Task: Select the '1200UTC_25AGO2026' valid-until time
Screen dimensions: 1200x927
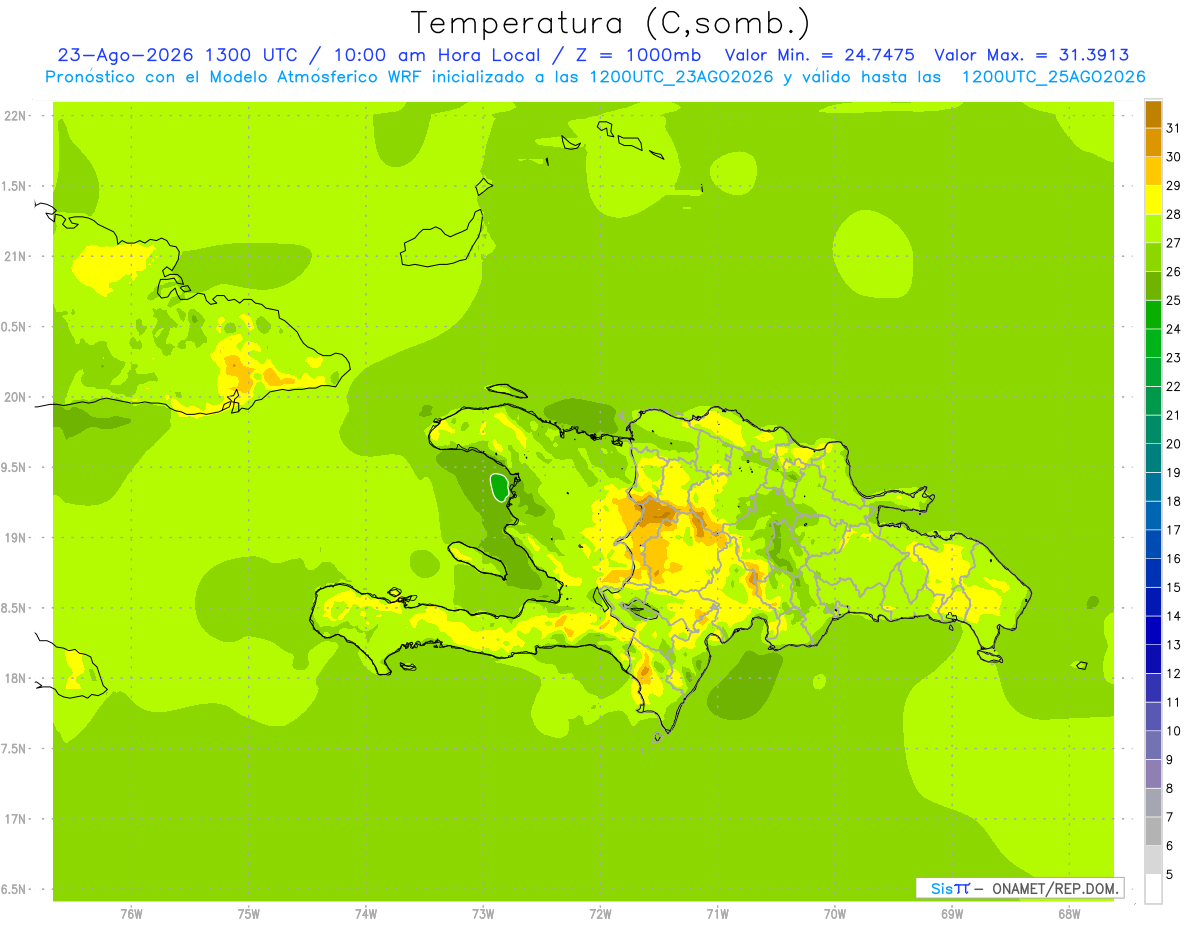Action: pyautogui.click(x=1053, y=77)
